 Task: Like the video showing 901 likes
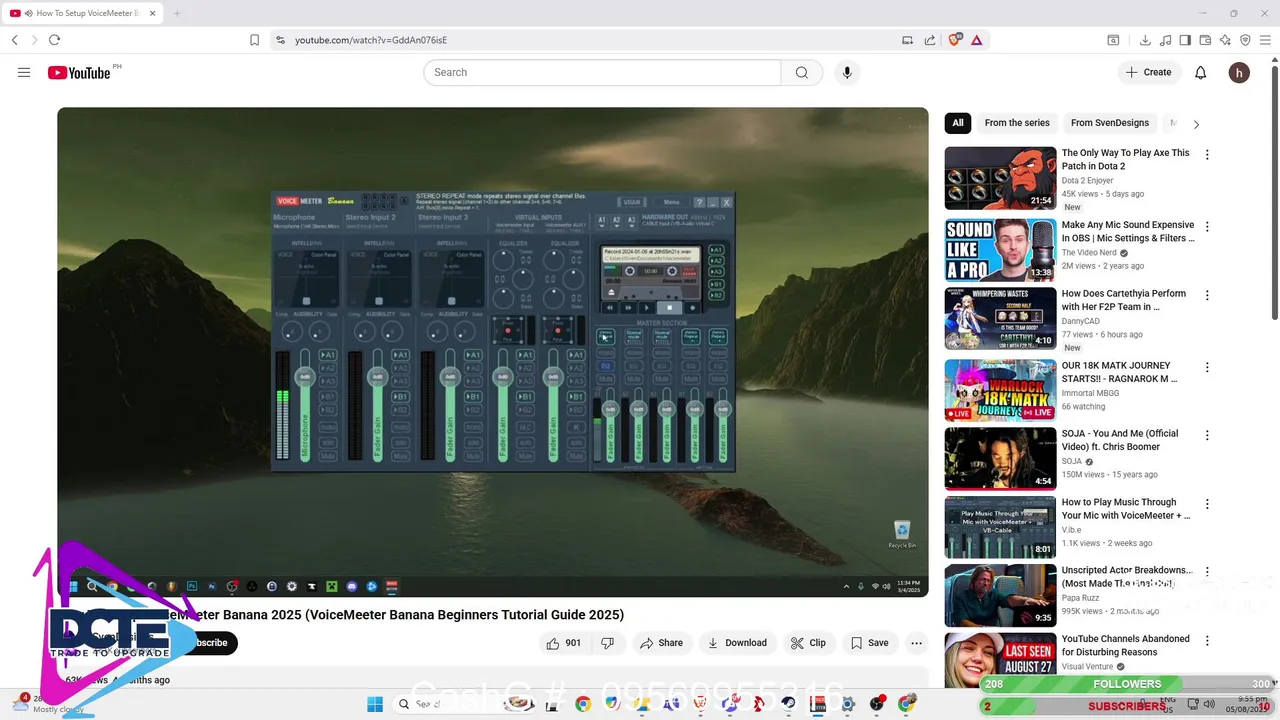pyautogui.click(x=563, y=643)
